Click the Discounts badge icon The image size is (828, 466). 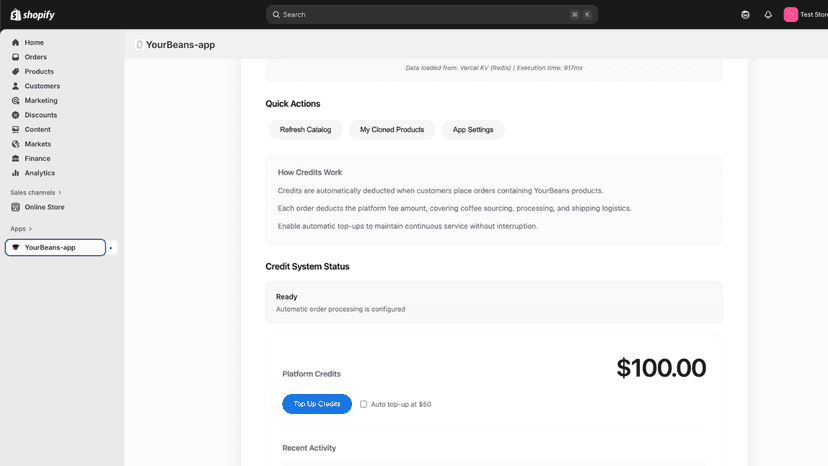pos(15,115)
